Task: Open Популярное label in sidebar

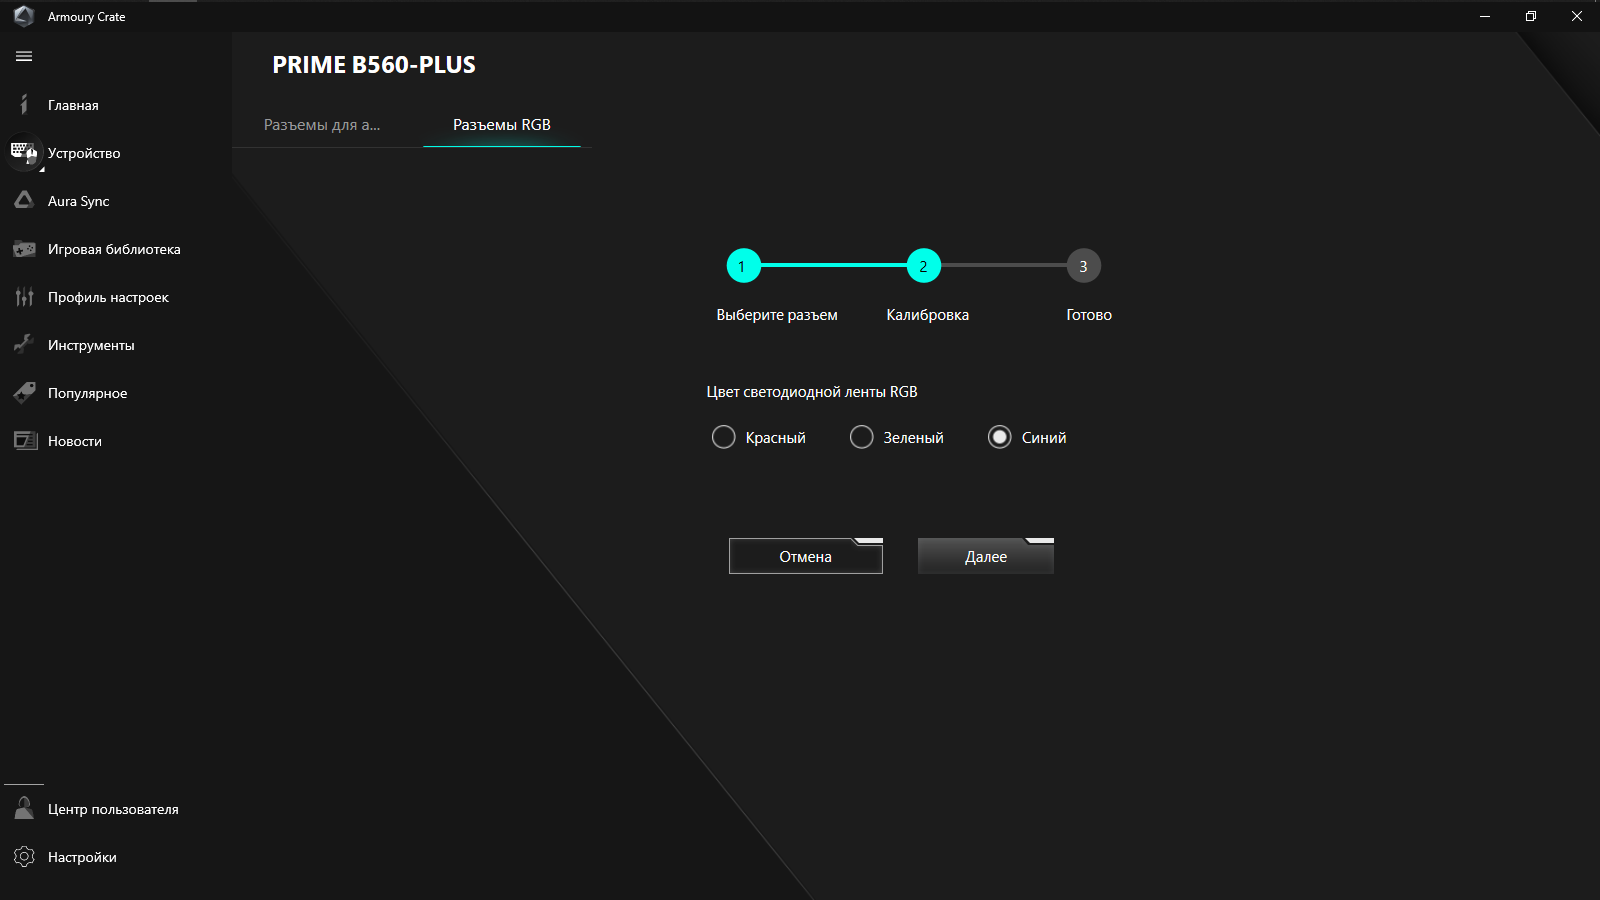Action: [x=88, y=393]
